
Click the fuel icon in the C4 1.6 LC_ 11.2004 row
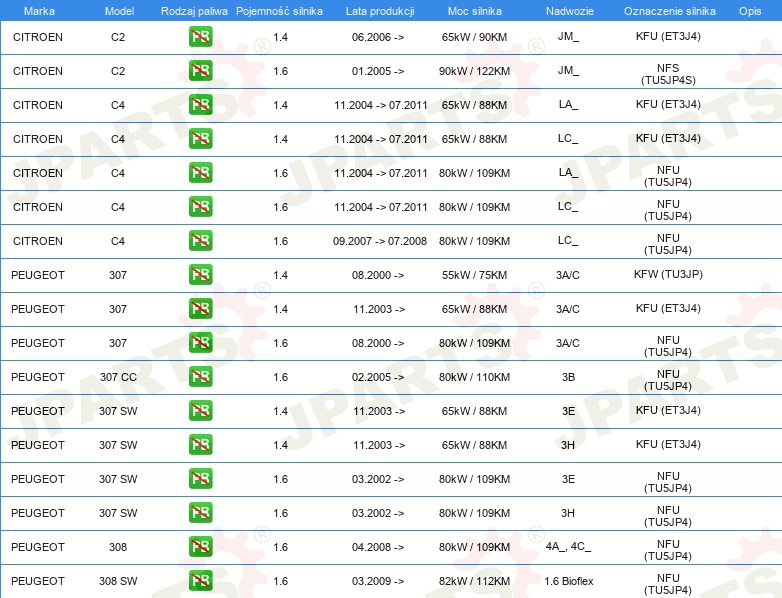200,206
